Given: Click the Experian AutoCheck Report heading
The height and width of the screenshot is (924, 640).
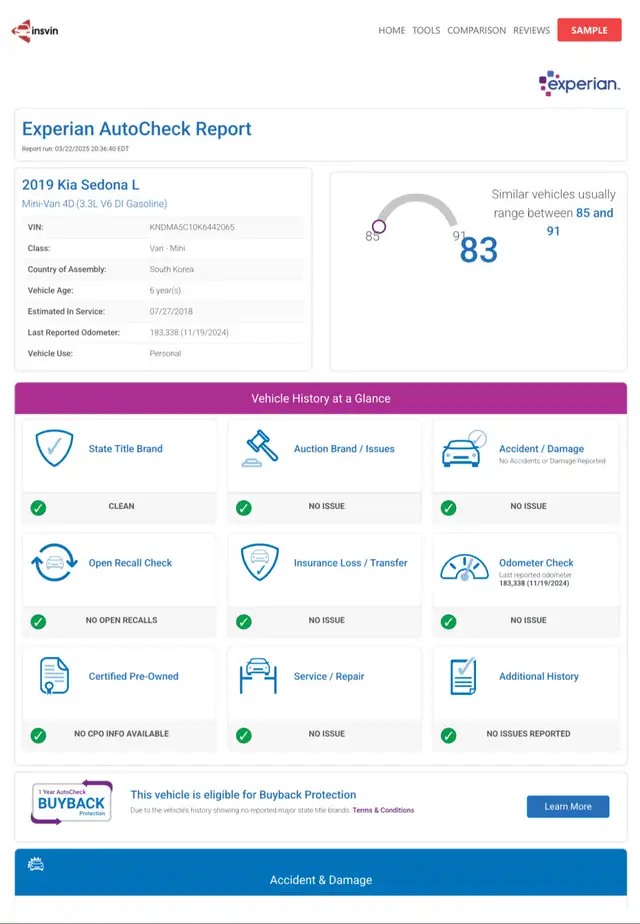Looking at the screenshot, I should 137,128.
